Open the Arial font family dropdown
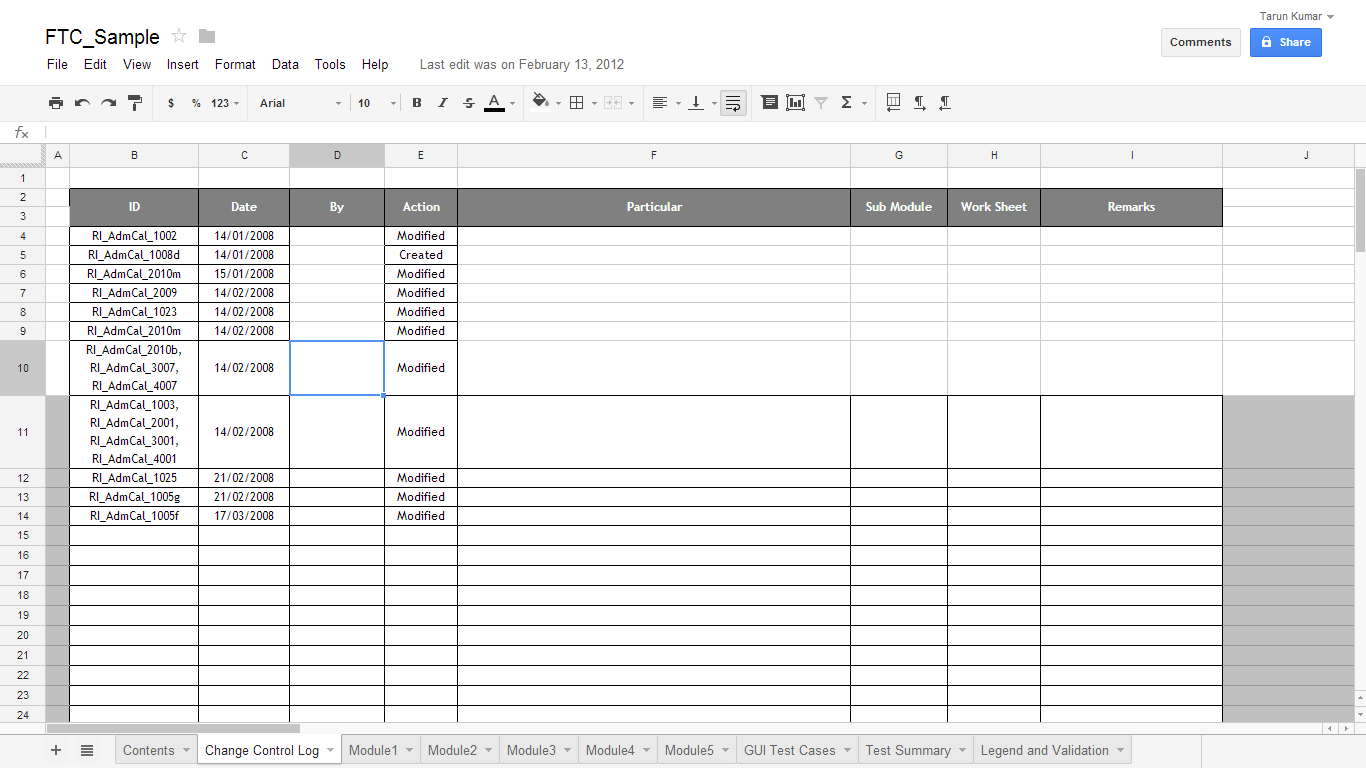 [298, 102]
